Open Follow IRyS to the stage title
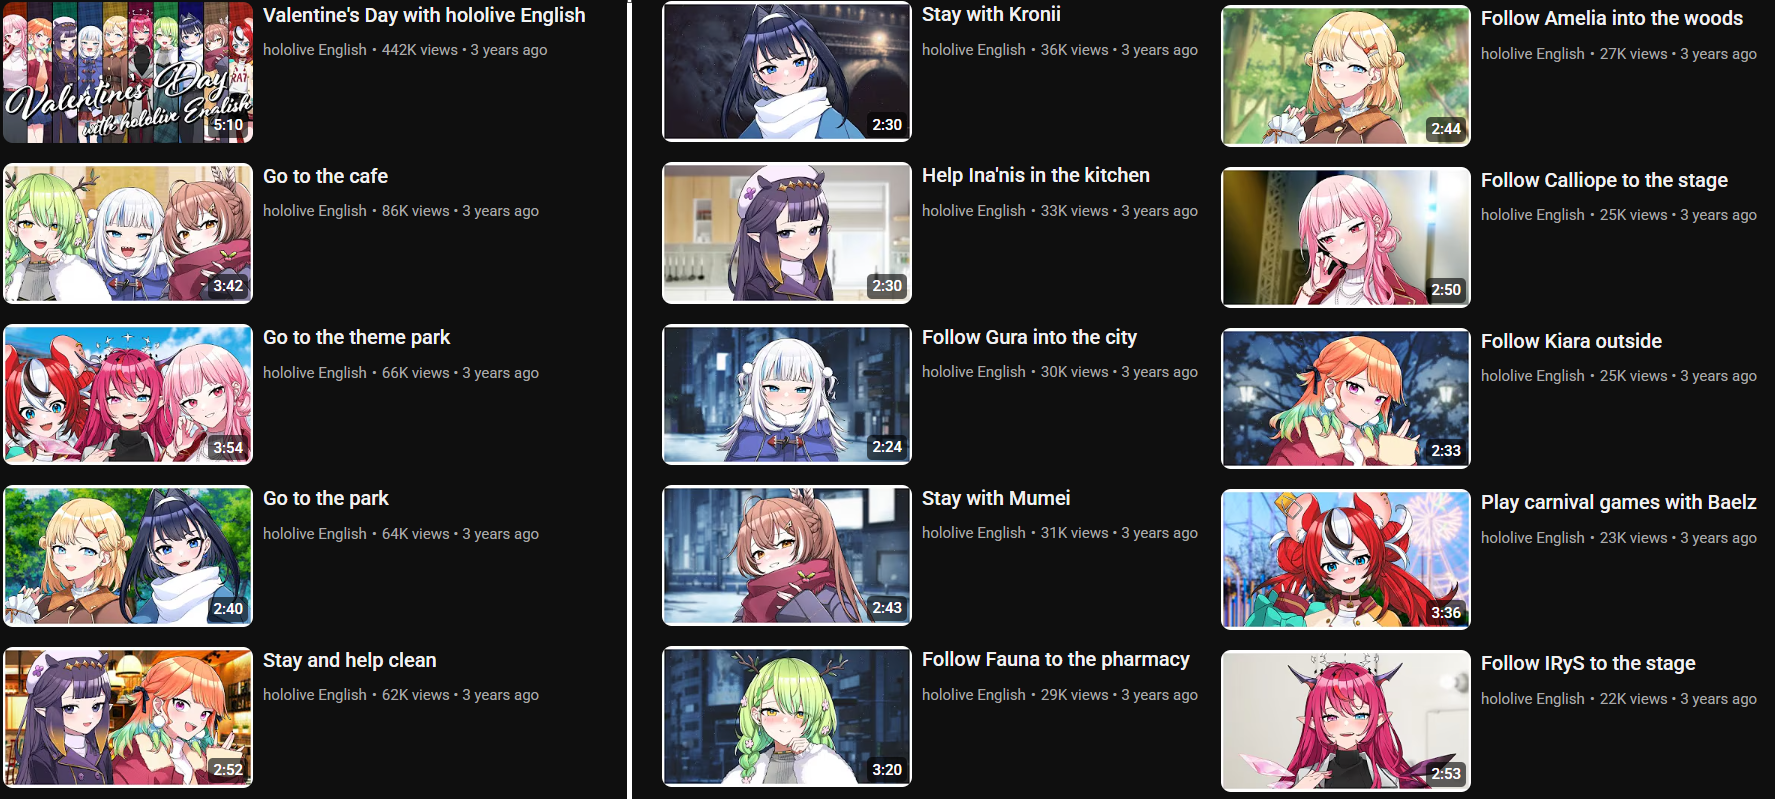This screenshot has width=1775, height=799. coord(1588,663)
